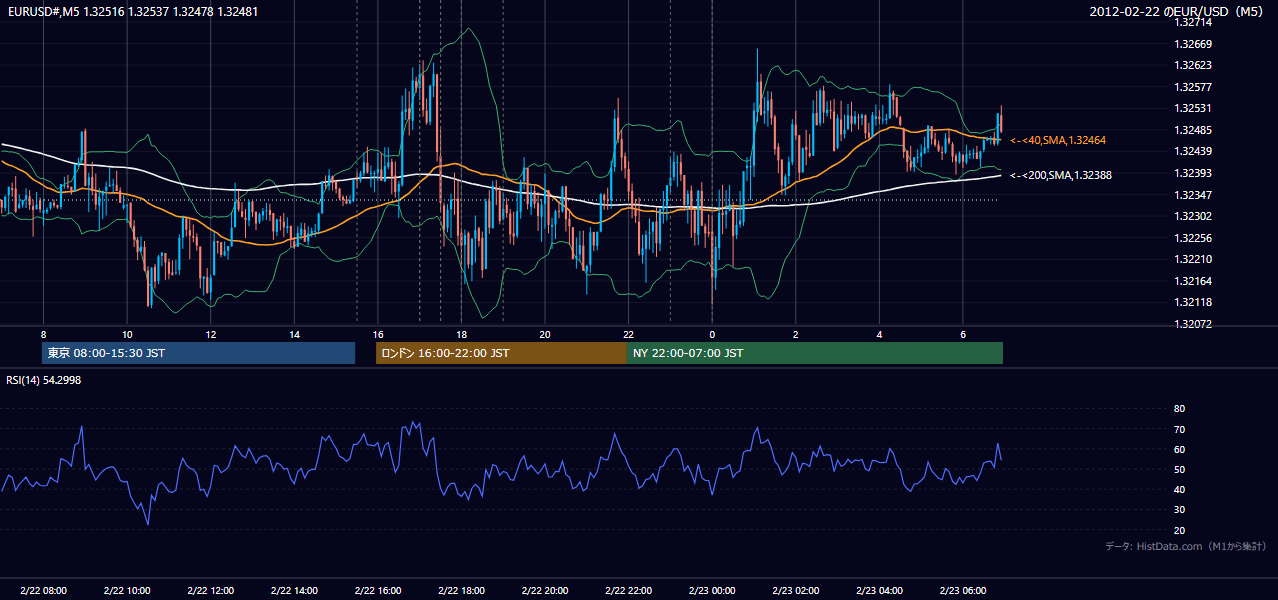Click the RSI 80 level label
Image resolution: width=1278 pixels, height=600 pixels.
1179,409
